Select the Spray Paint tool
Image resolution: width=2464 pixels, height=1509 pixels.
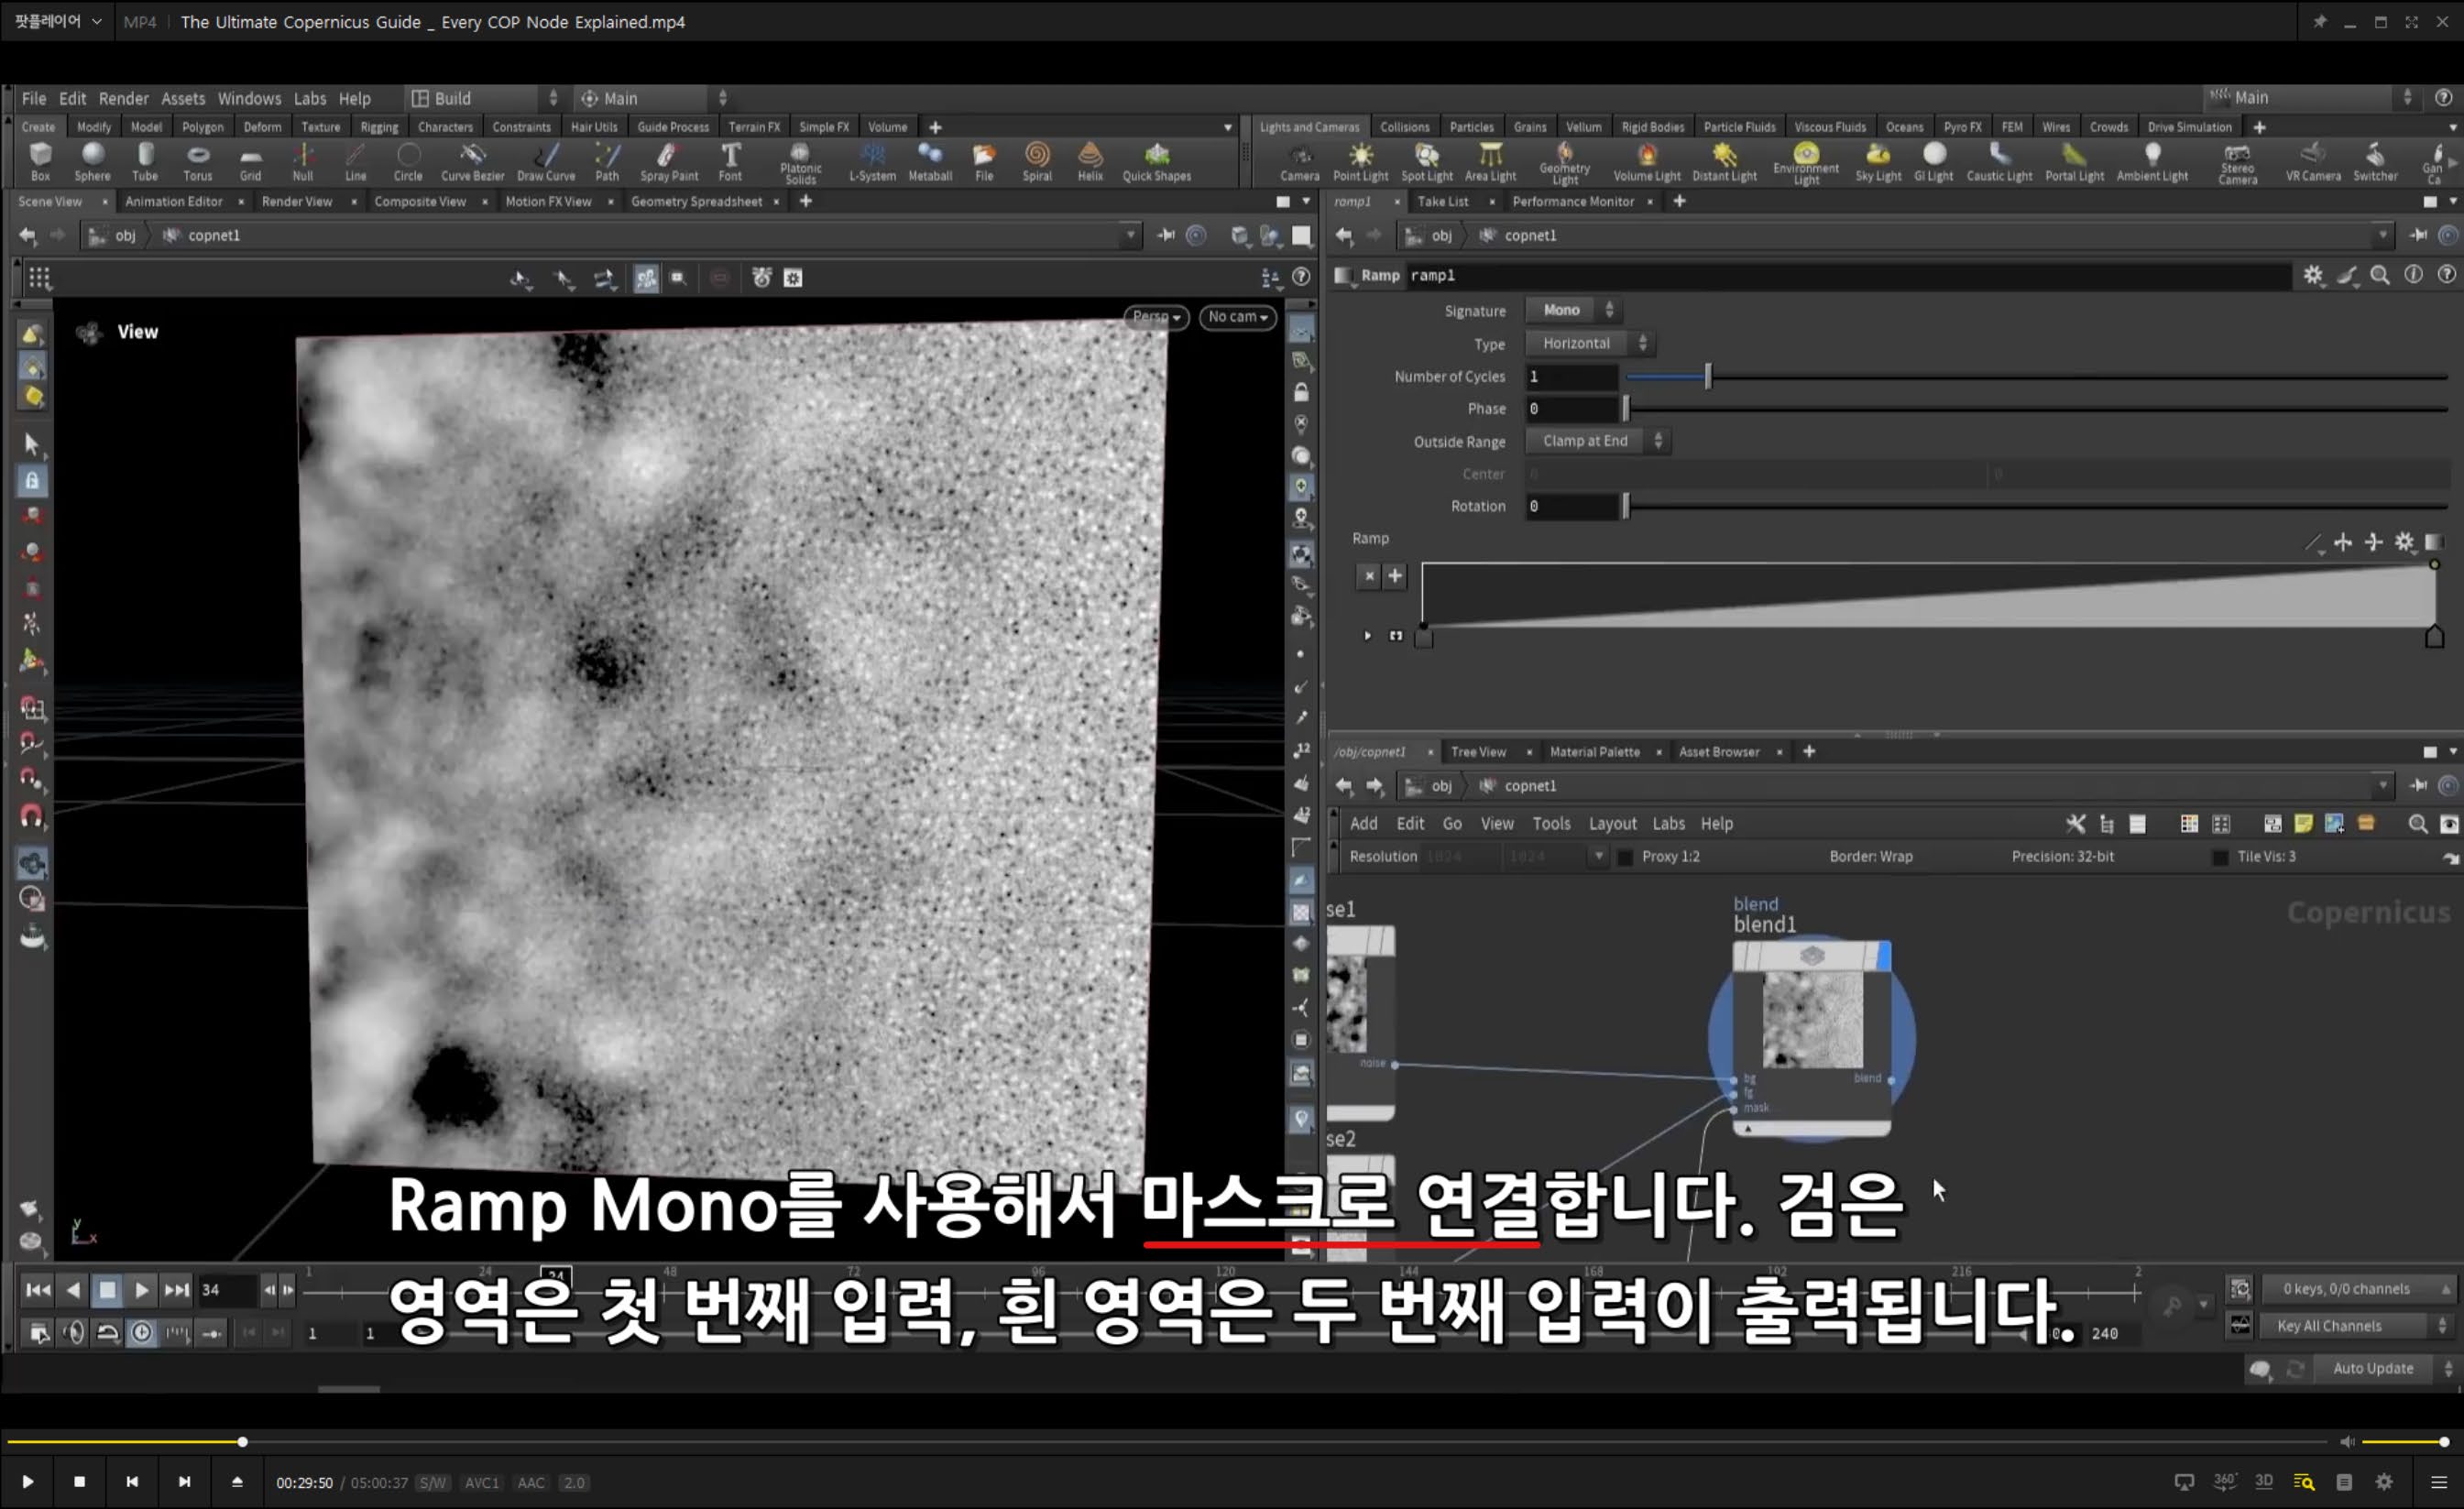click(x=669, y=161)
